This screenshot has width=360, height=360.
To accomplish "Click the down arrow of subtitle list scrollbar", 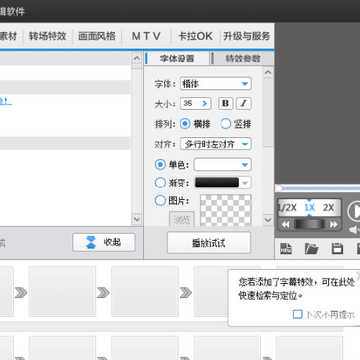I will (136, 219).
